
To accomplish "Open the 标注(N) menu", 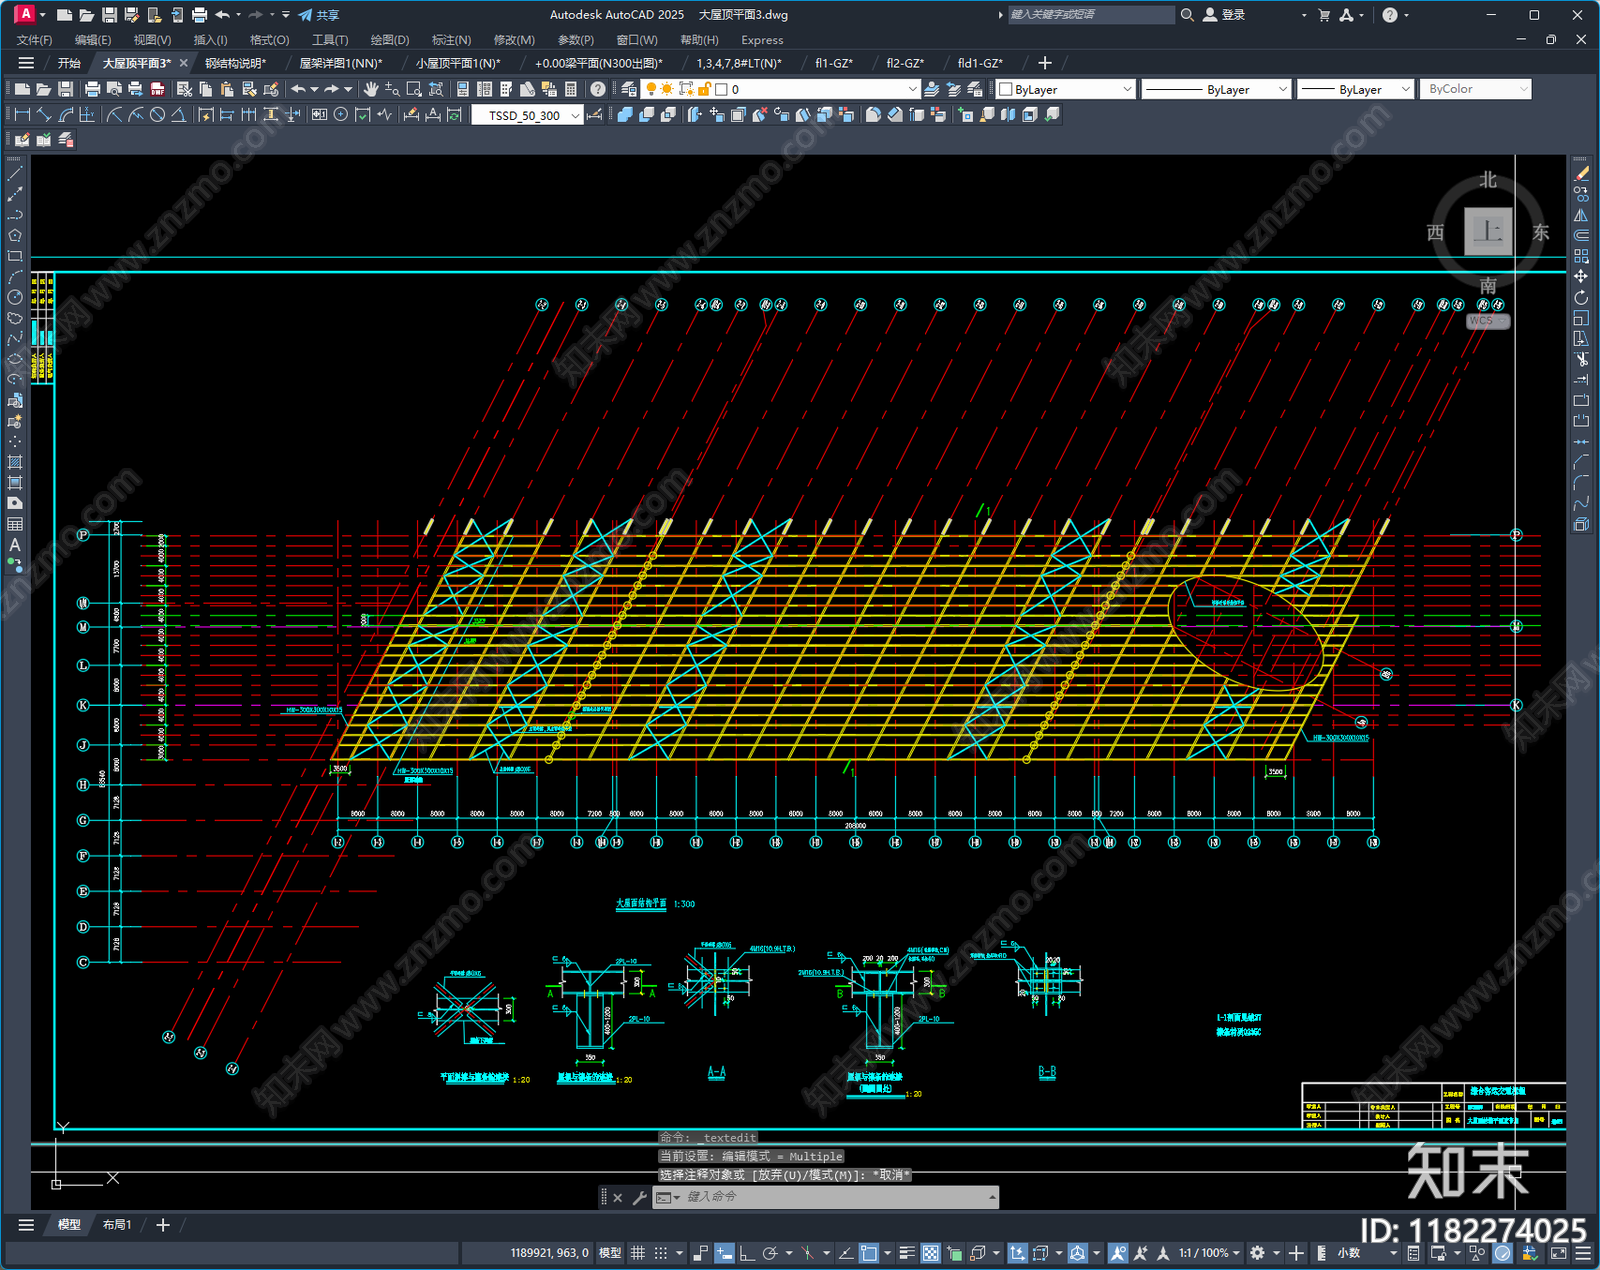I will coord(451,40).
